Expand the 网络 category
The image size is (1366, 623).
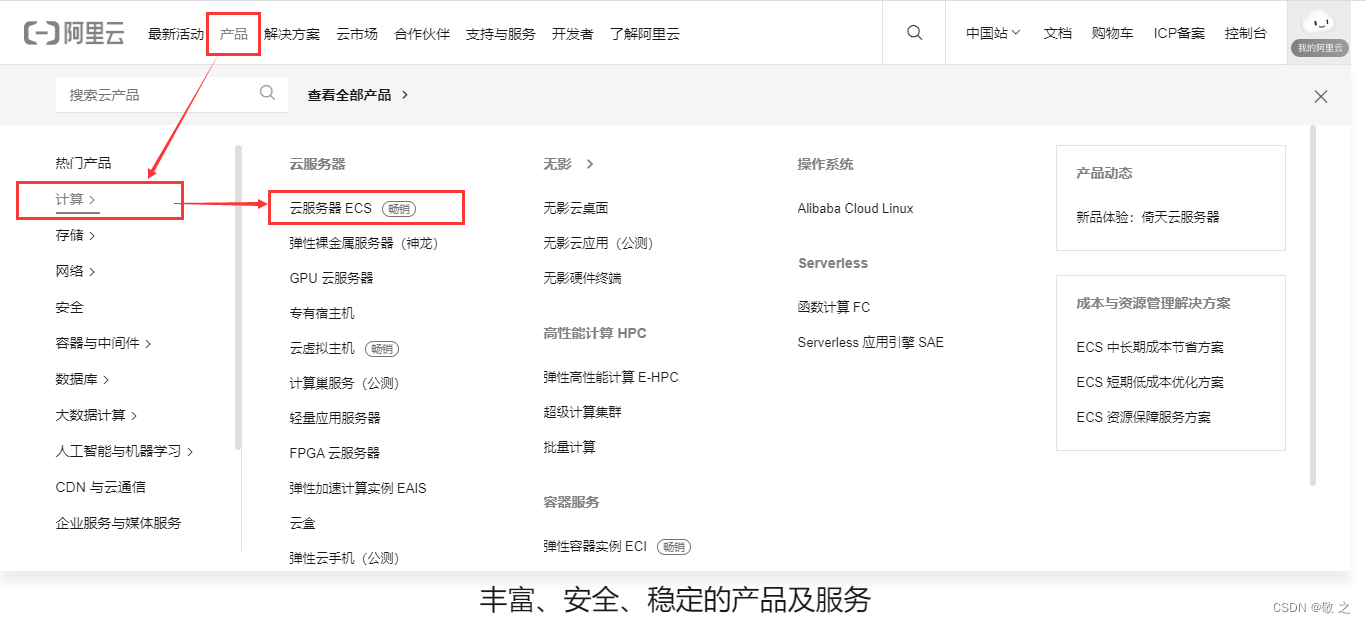pyautogui.click(x=76, y=272)
